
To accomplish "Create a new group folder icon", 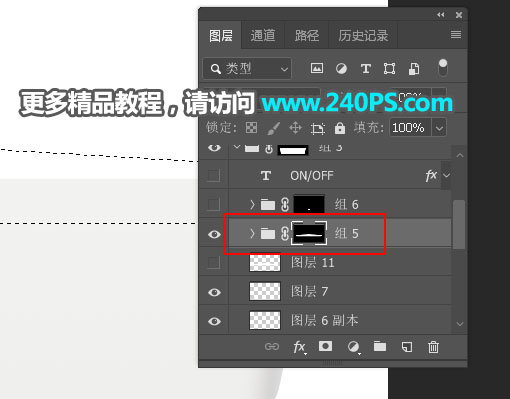I will [380, 346].
